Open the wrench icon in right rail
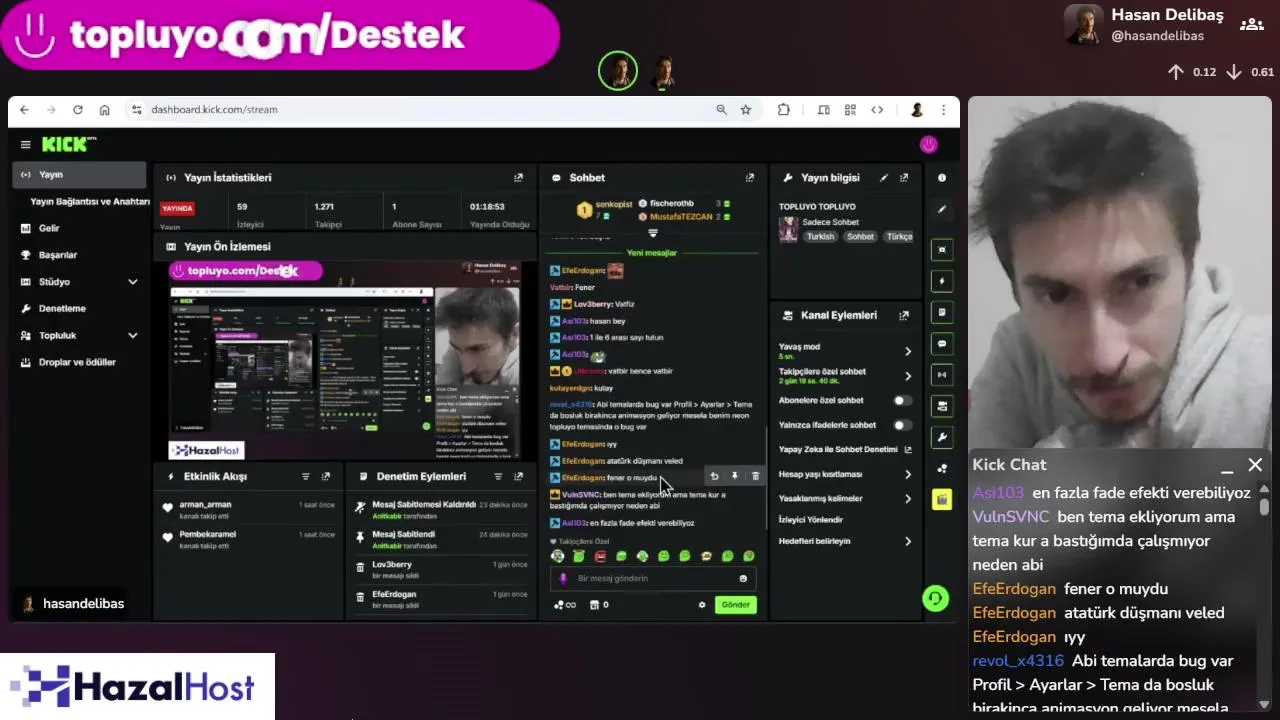The image size is (1280, 720). 942,437
